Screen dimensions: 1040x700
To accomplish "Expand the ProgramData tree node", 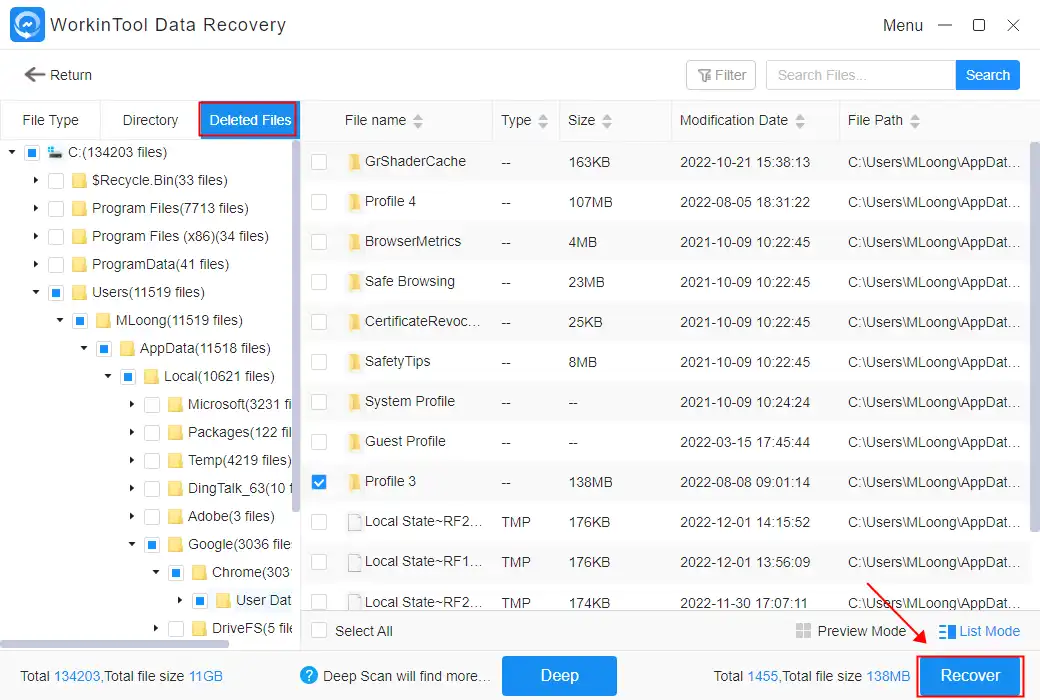I will [36, 264].
